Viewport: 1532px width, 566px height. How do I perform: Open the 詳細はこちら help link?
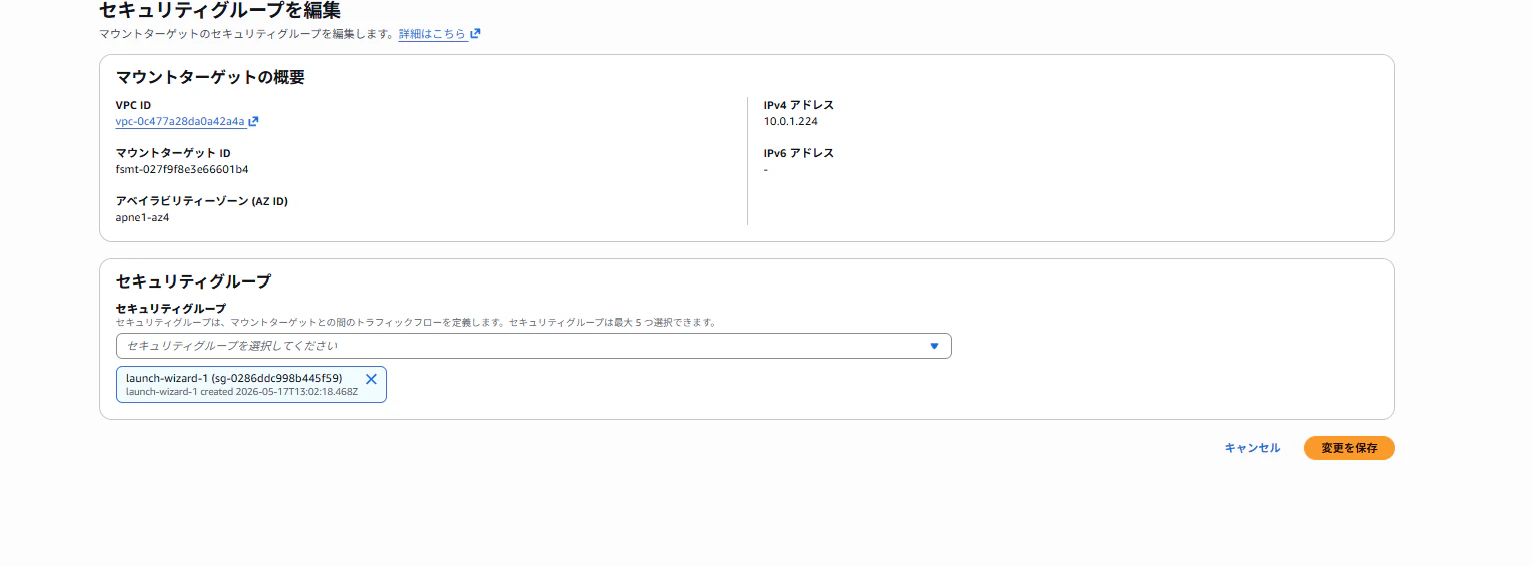pos(432,33)
